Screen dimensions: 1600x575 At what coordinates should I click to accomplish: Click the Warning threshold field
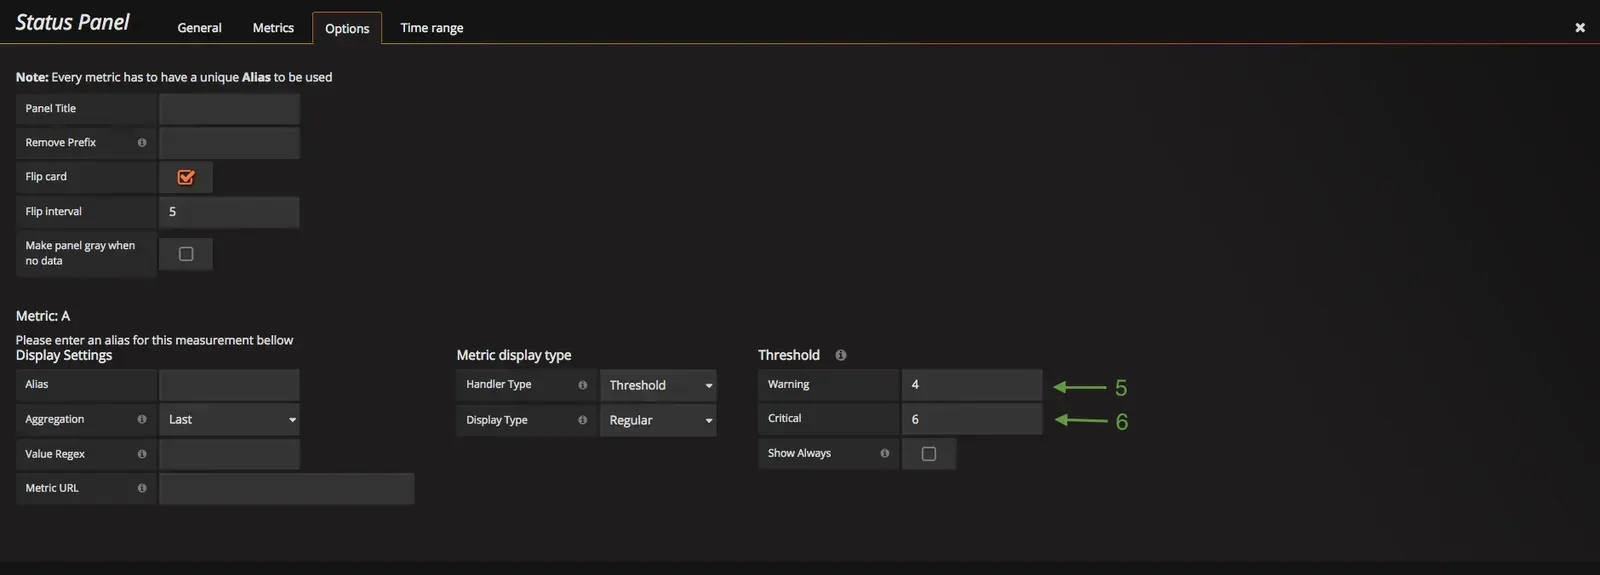coord(972,385)
